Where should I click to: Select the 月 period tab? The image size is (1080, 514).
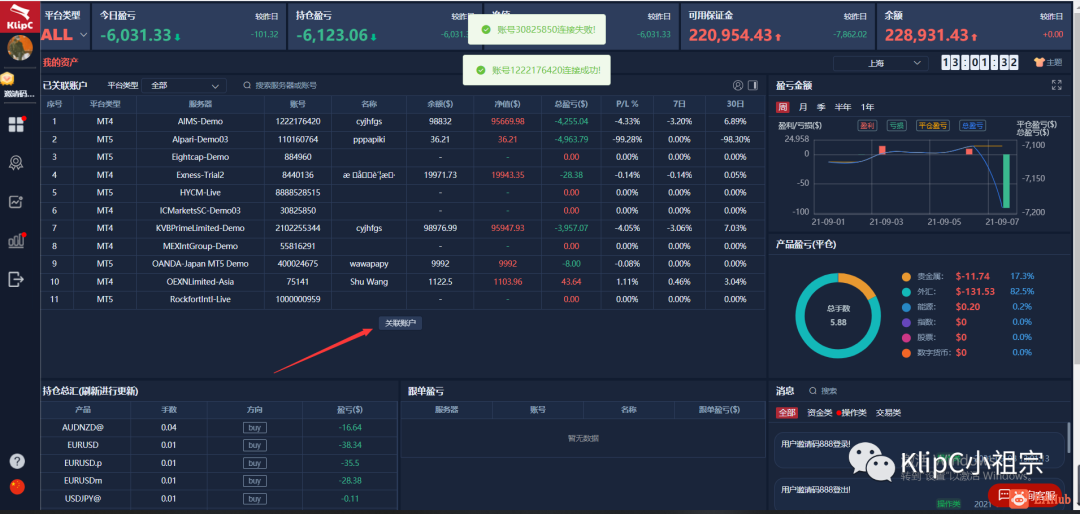pos(803,107)
